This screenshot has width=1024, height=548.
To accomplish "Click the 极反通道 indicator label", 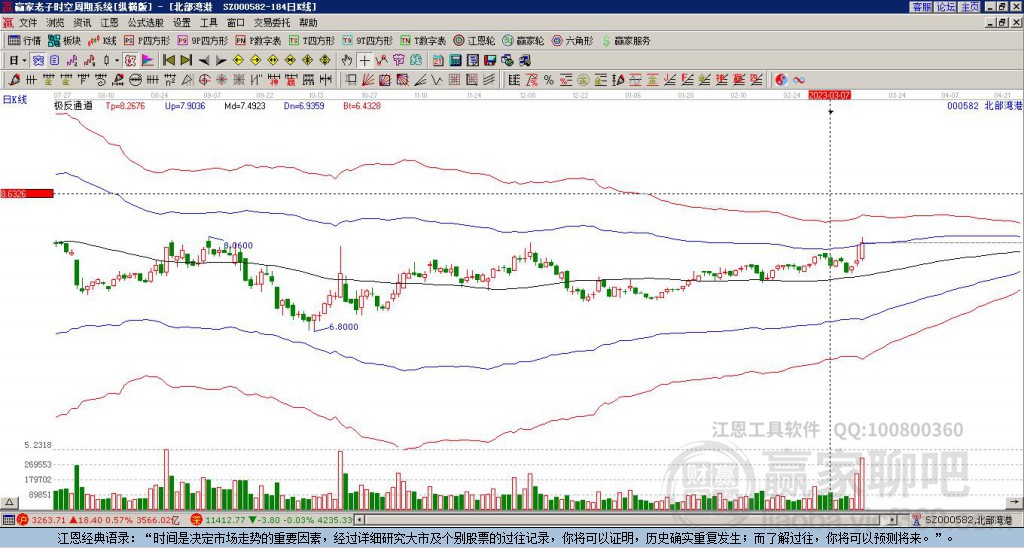I will (x=73, y=105).
